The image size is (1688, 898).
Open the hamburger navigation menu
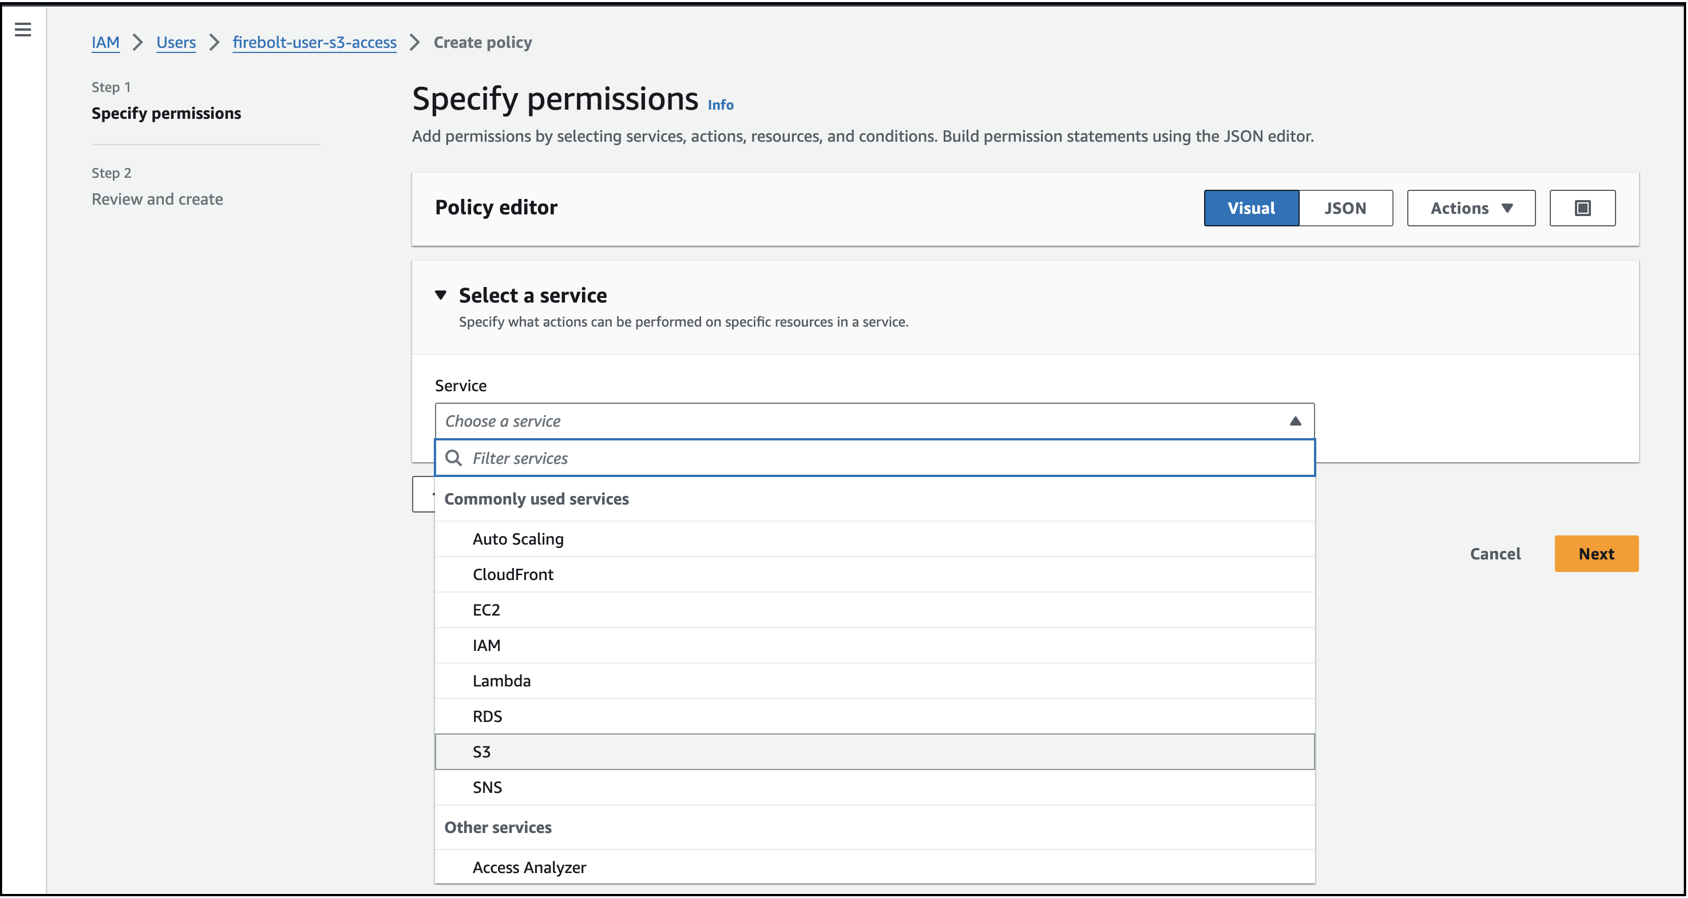[23, 30]
